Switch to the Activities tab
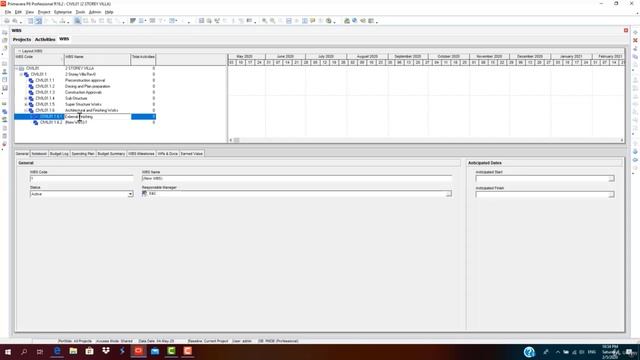Image resolution: width=640 pixels, height=360 pixels. click(x=45, y=40)
